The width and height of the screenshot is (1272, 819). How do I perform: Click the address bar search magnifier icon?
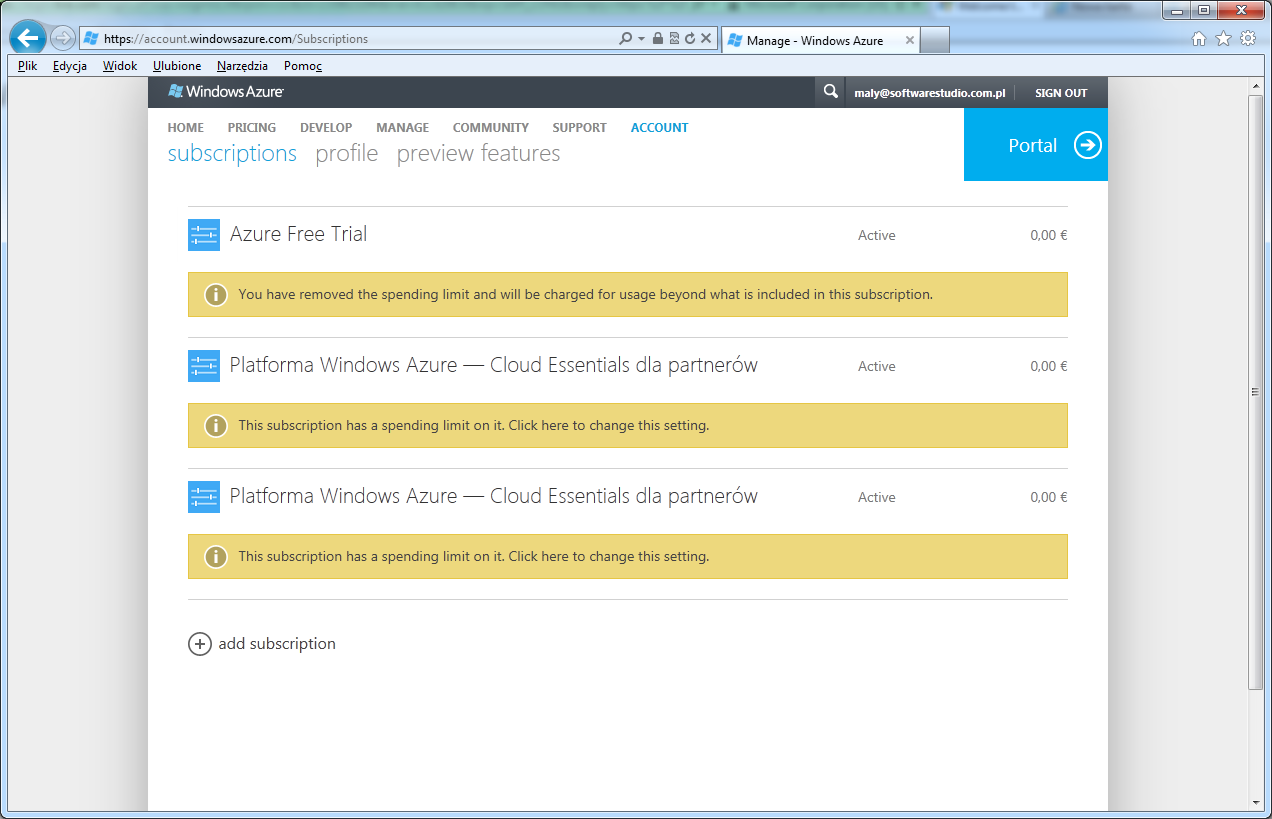pos(626,39)
